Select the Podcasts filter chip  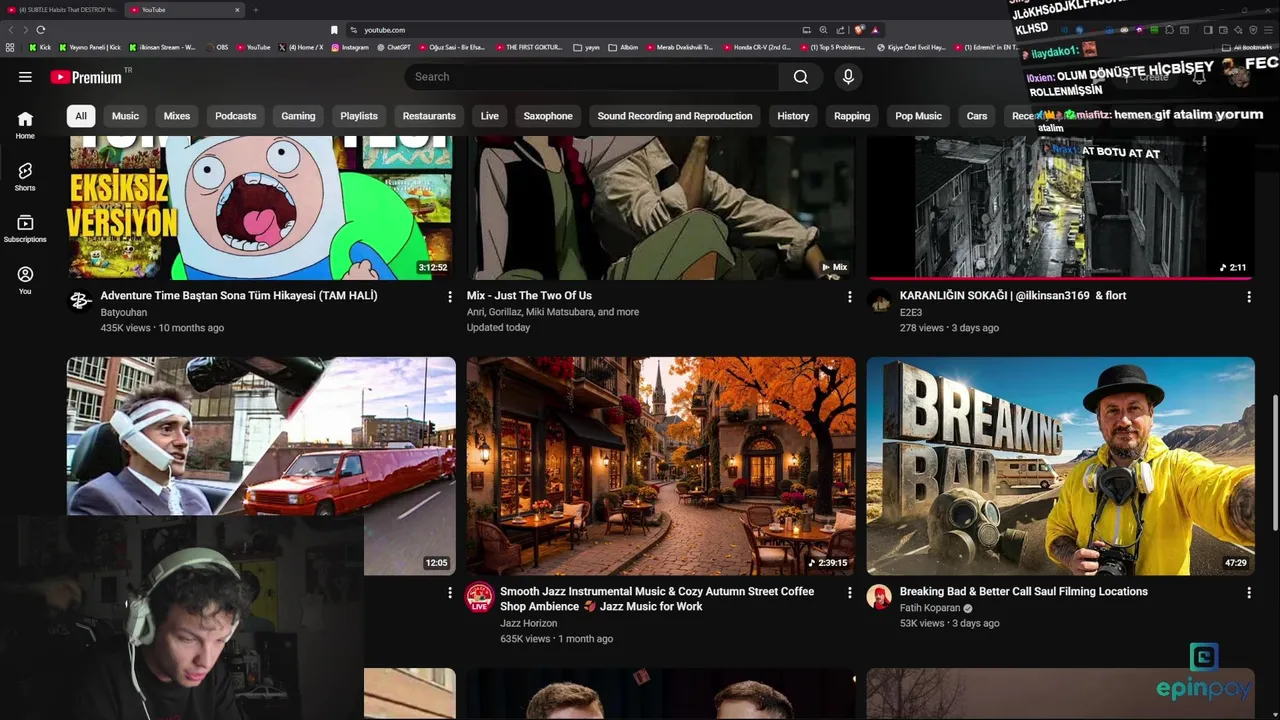coord(236,116)
